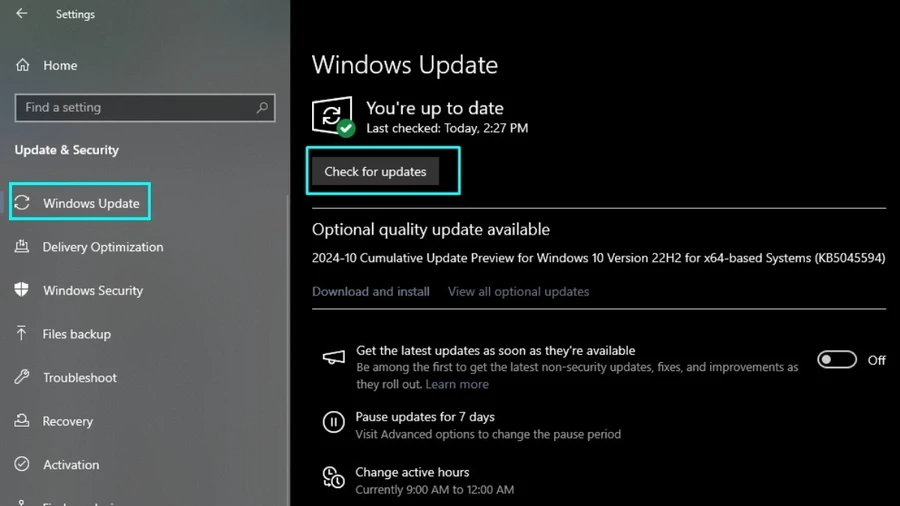Image resolution: width=900 pixels, height=506 pixels.
Task: Open Recovery options
Action: 68,421
